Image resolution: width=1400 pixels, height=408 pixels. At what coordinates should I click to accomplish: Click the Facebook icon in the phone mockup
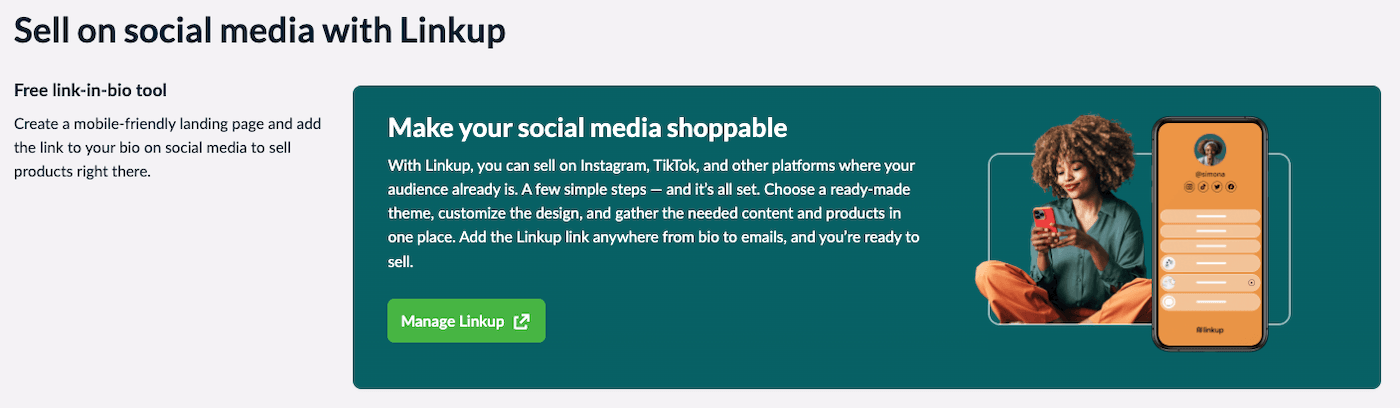coord(1231,187)
